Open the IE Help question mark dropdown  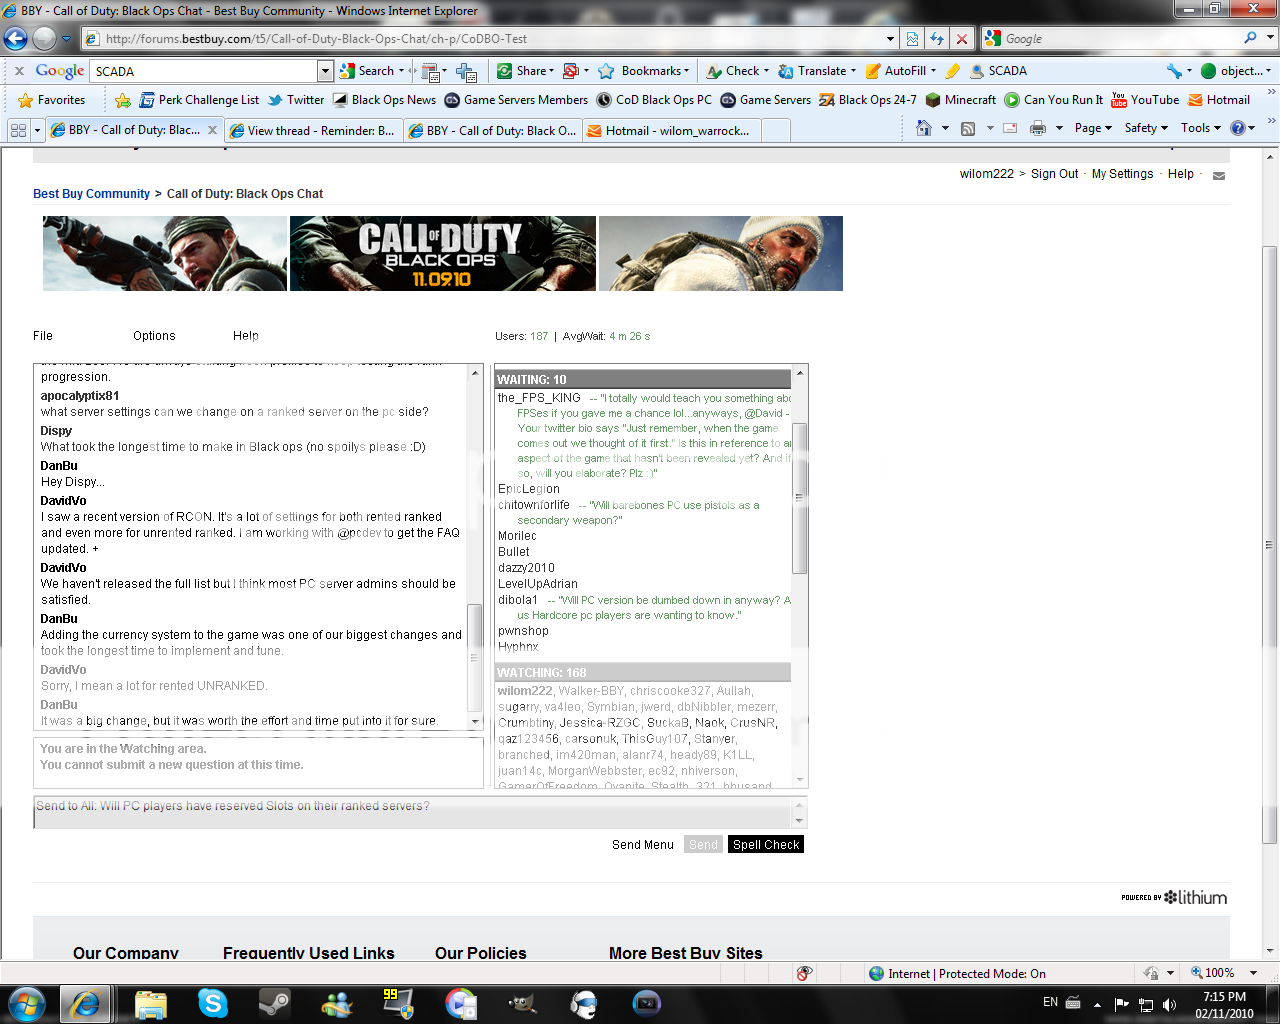(x=1243, y=128)
